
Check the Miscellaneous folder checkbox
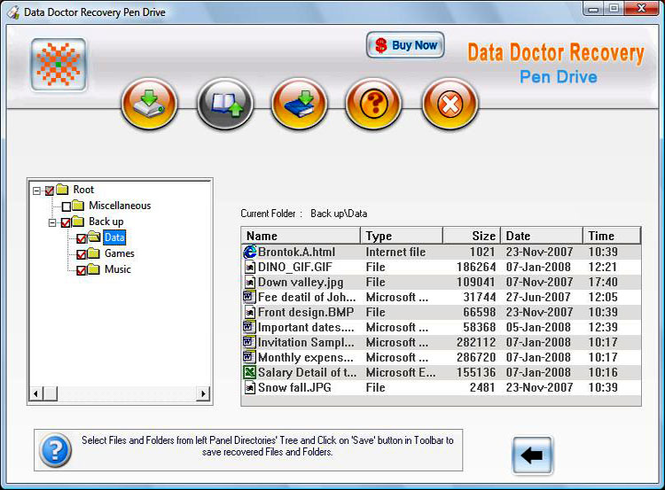pos(66,207)
